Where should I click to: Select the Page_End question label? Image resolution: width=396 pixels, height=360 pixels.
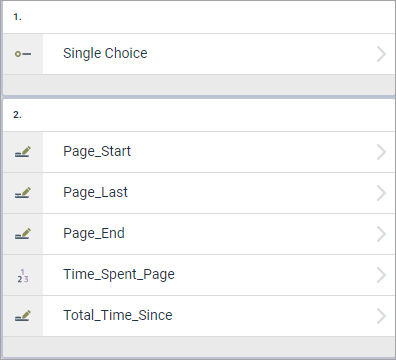click(x=94, y=233)
